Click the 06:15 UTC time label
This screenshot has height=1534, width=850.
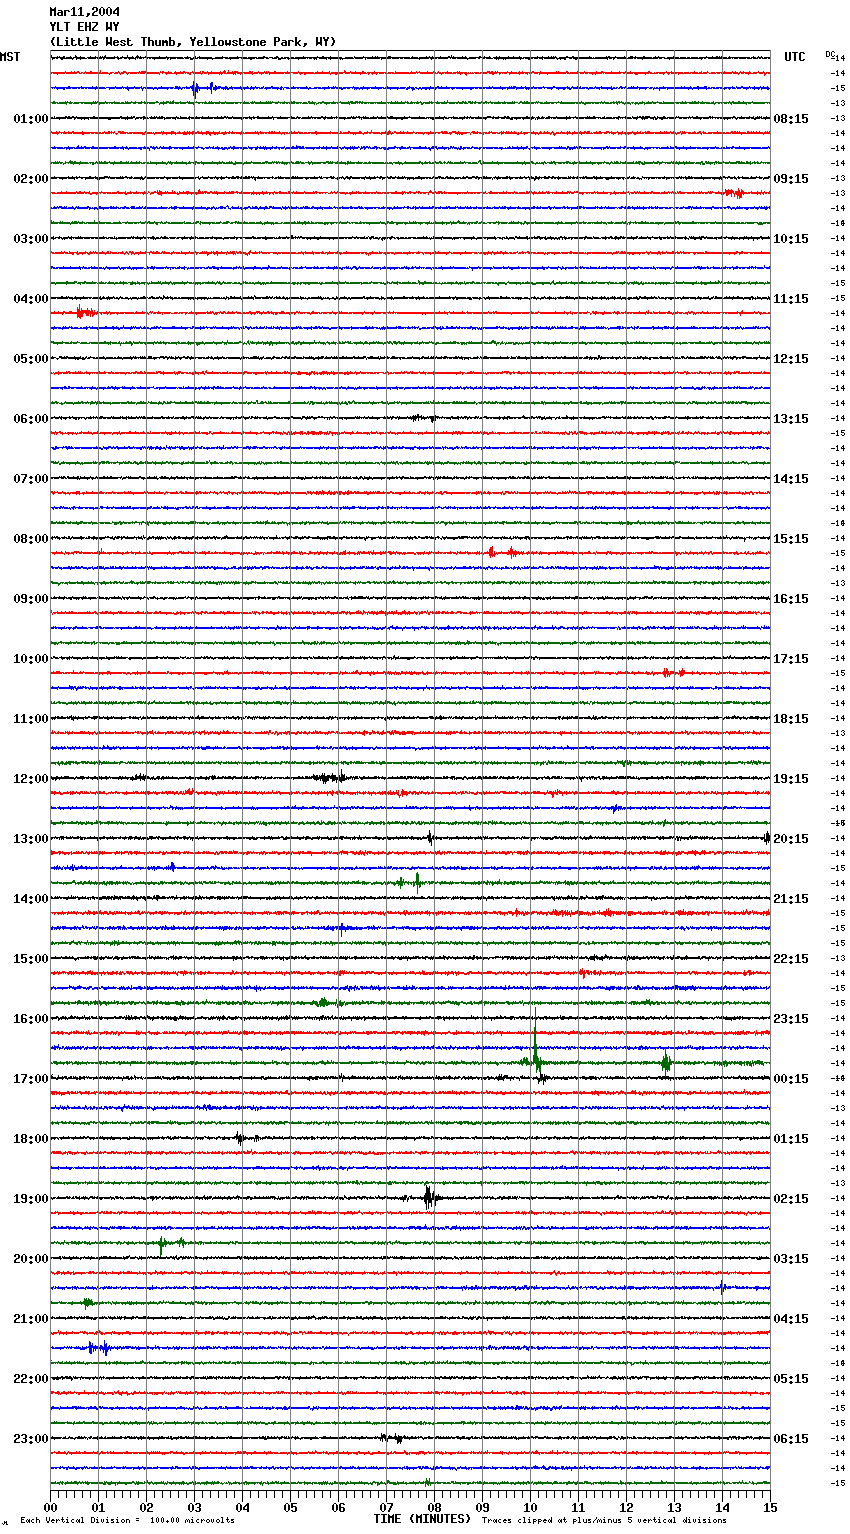point(791,1439)
